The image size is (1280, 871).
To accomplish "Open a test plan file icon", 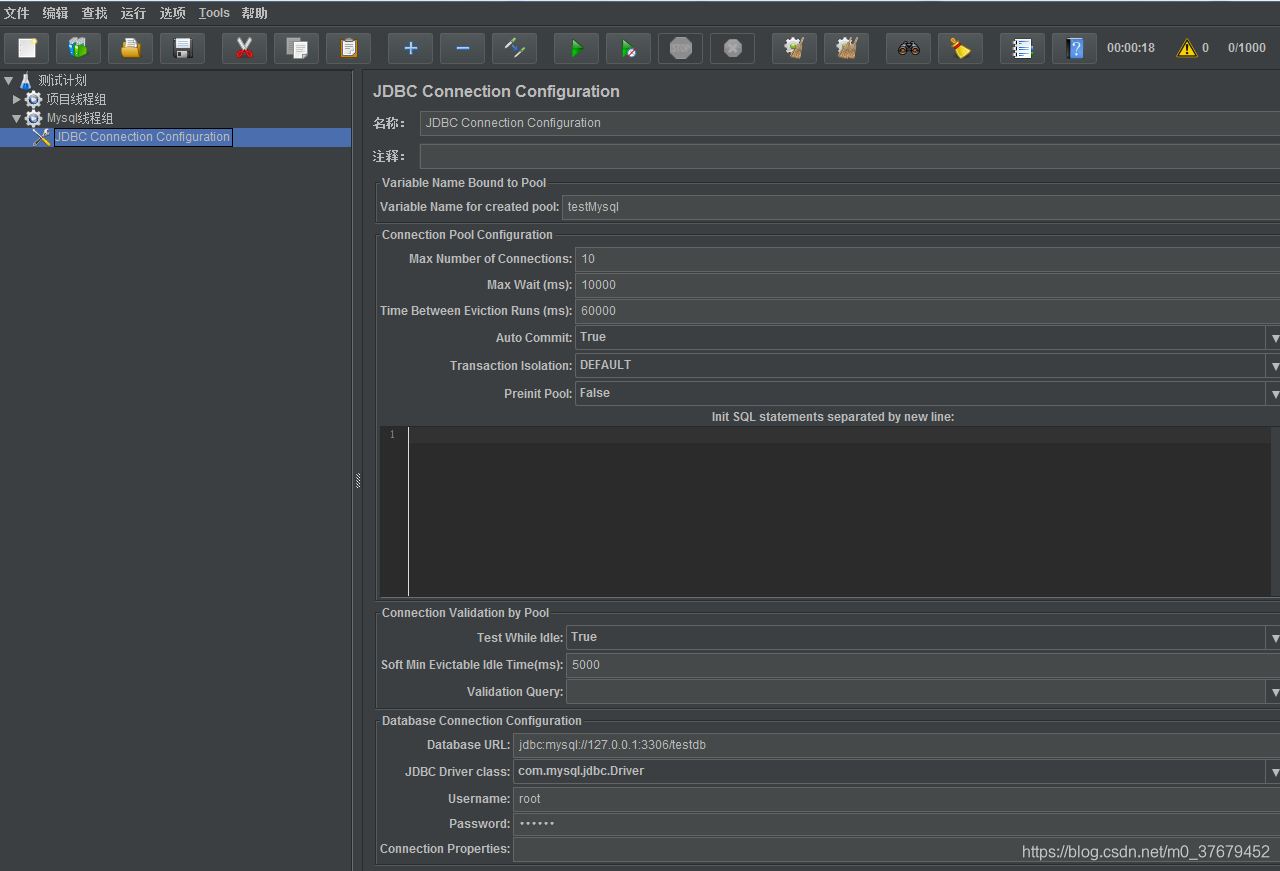I will pyautogui.click(x=130, y=48).
